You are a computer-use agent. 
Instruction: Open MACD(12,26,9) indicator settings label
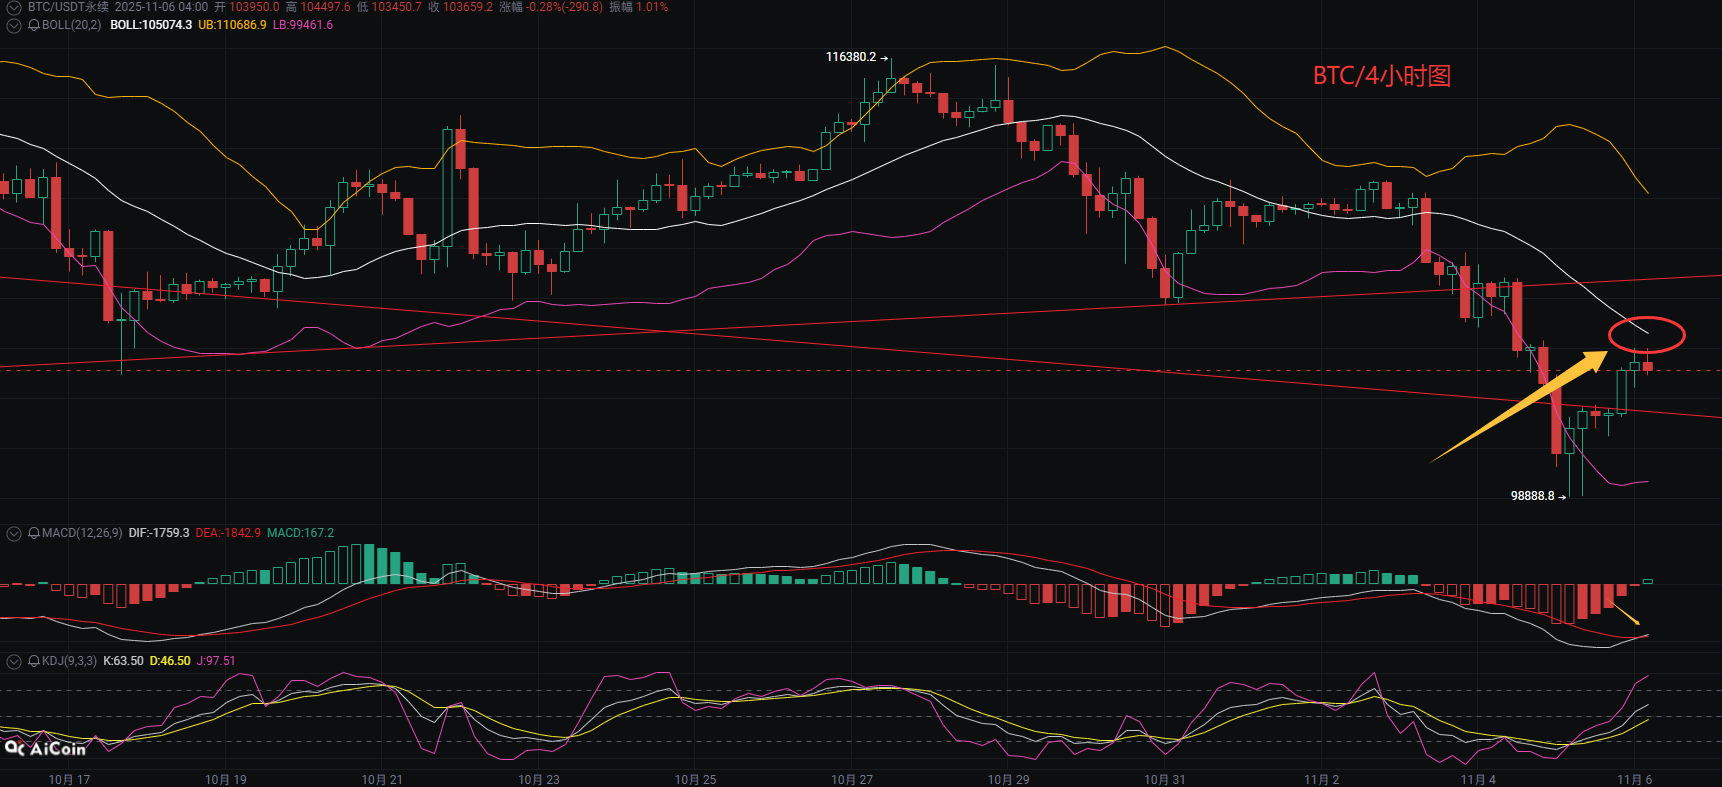(x=82, y=533)
